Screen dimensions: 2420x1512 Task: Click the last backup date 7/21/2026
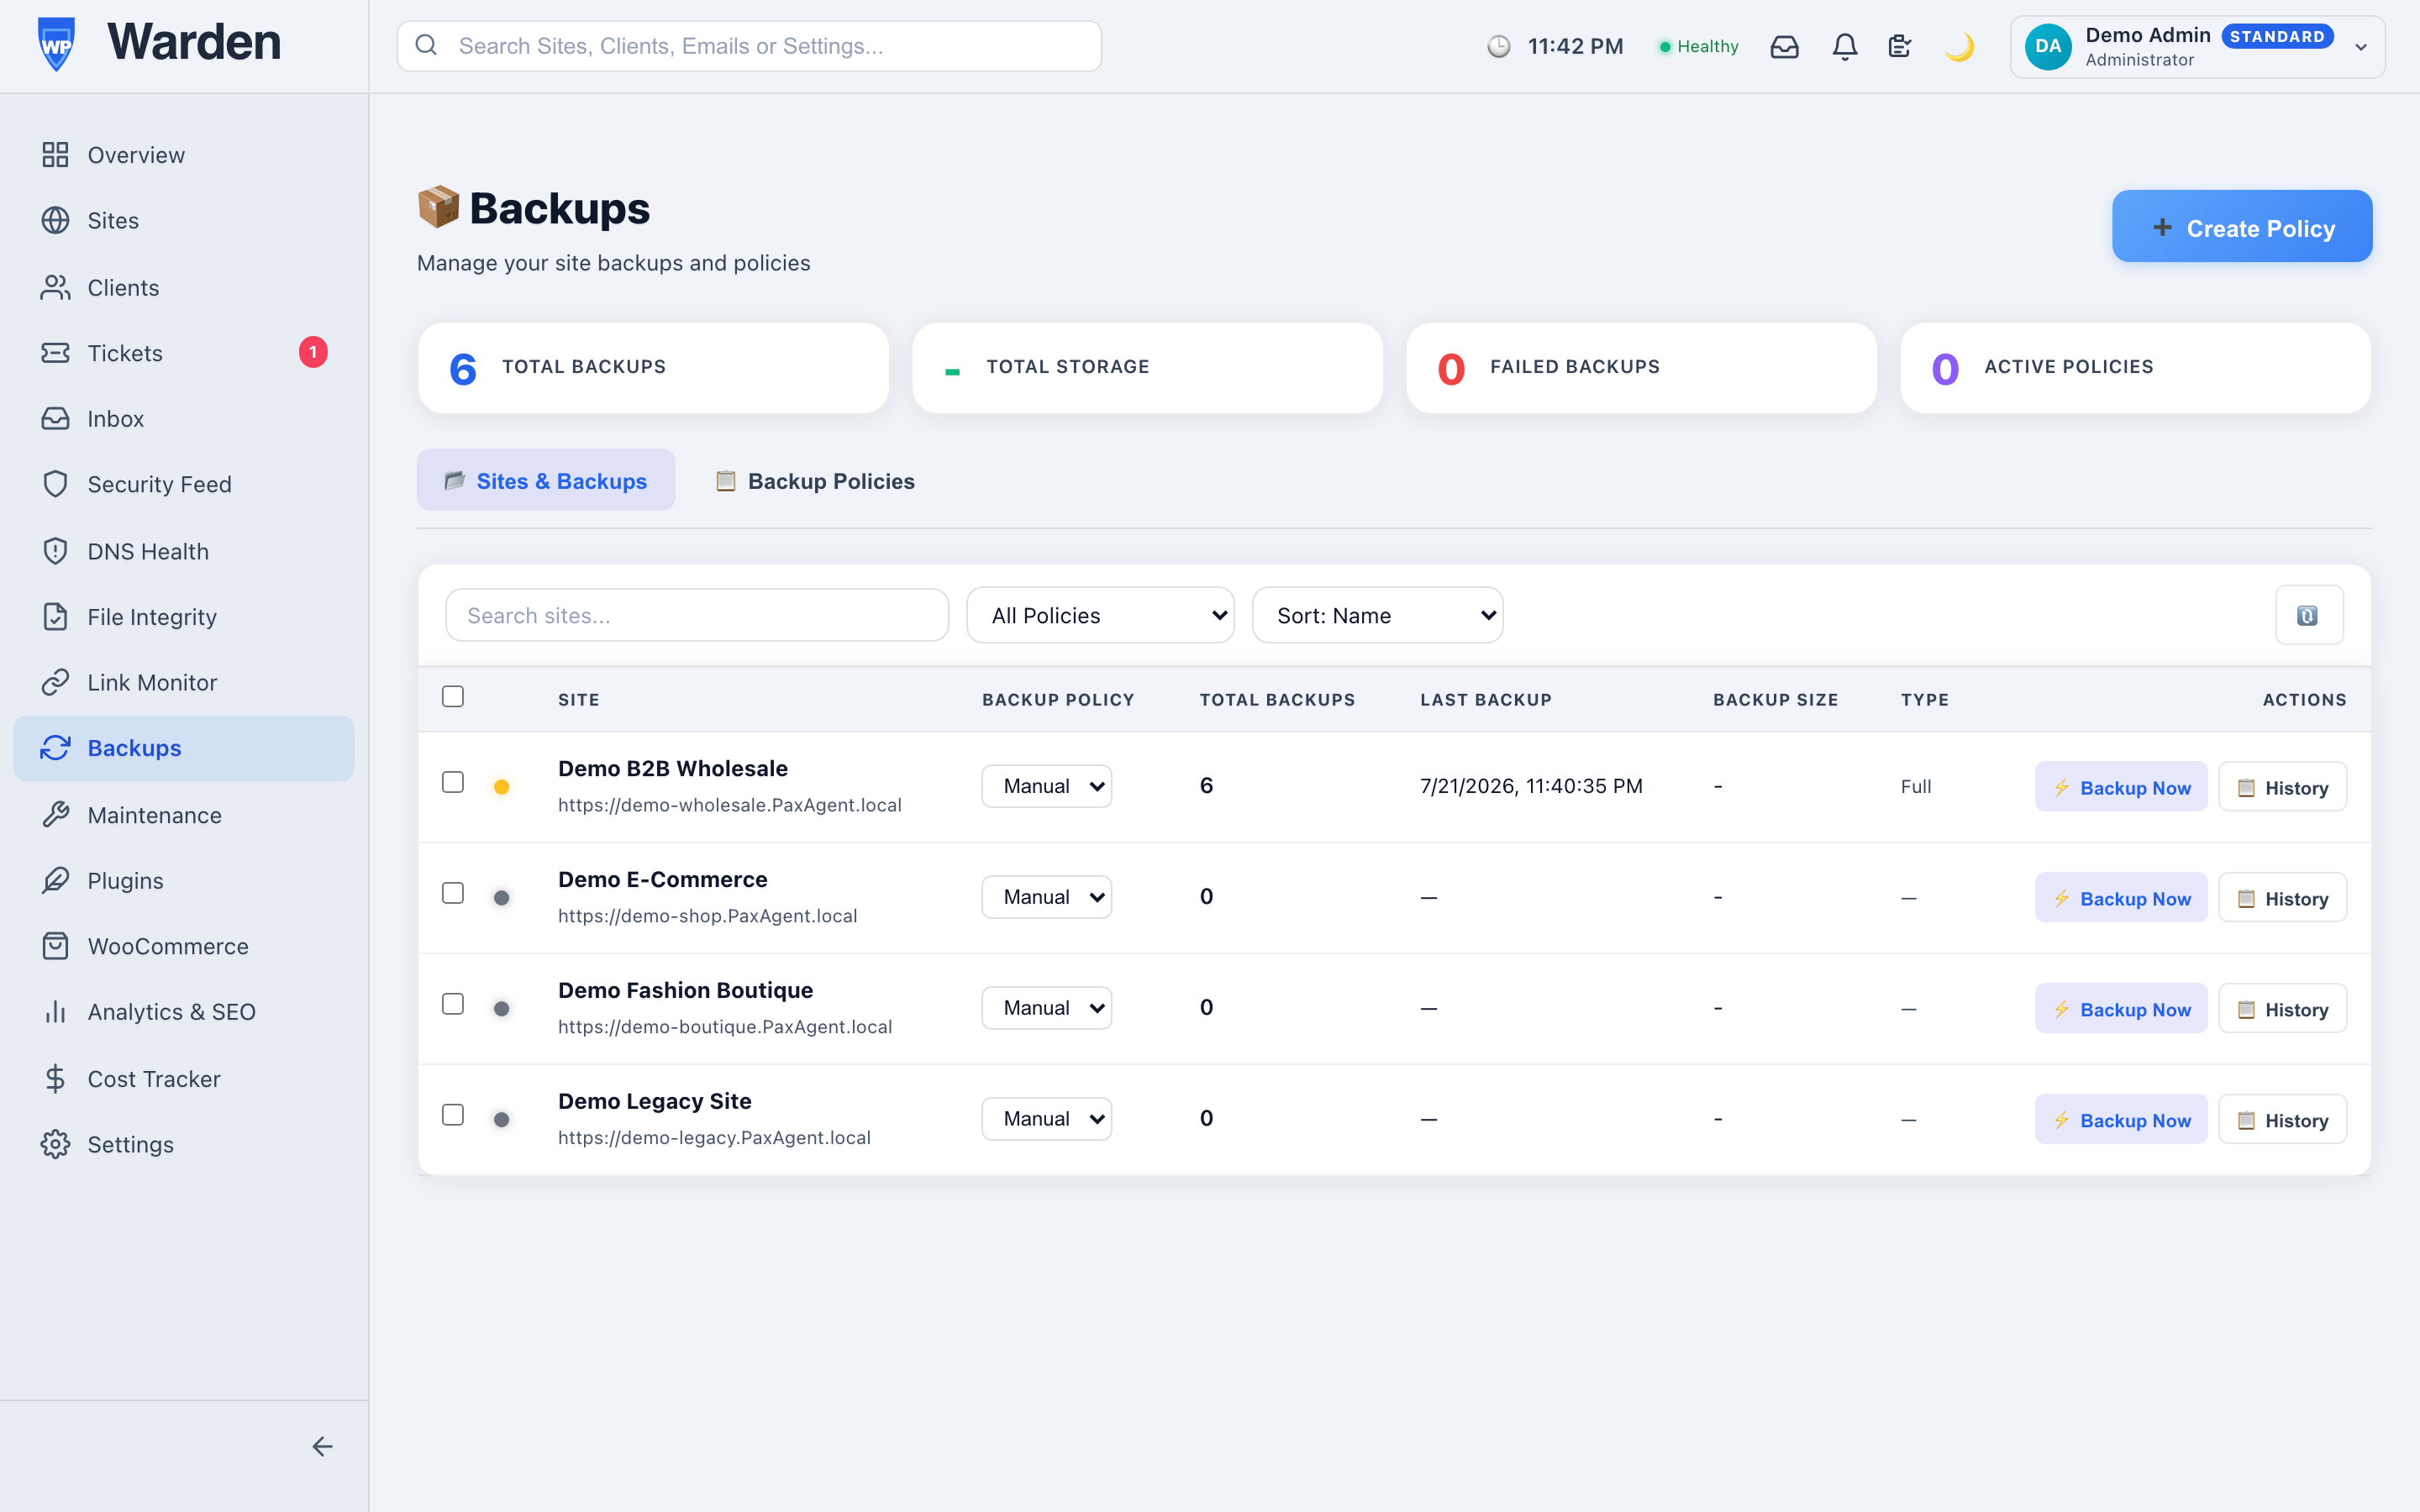tap(1531, 786)
